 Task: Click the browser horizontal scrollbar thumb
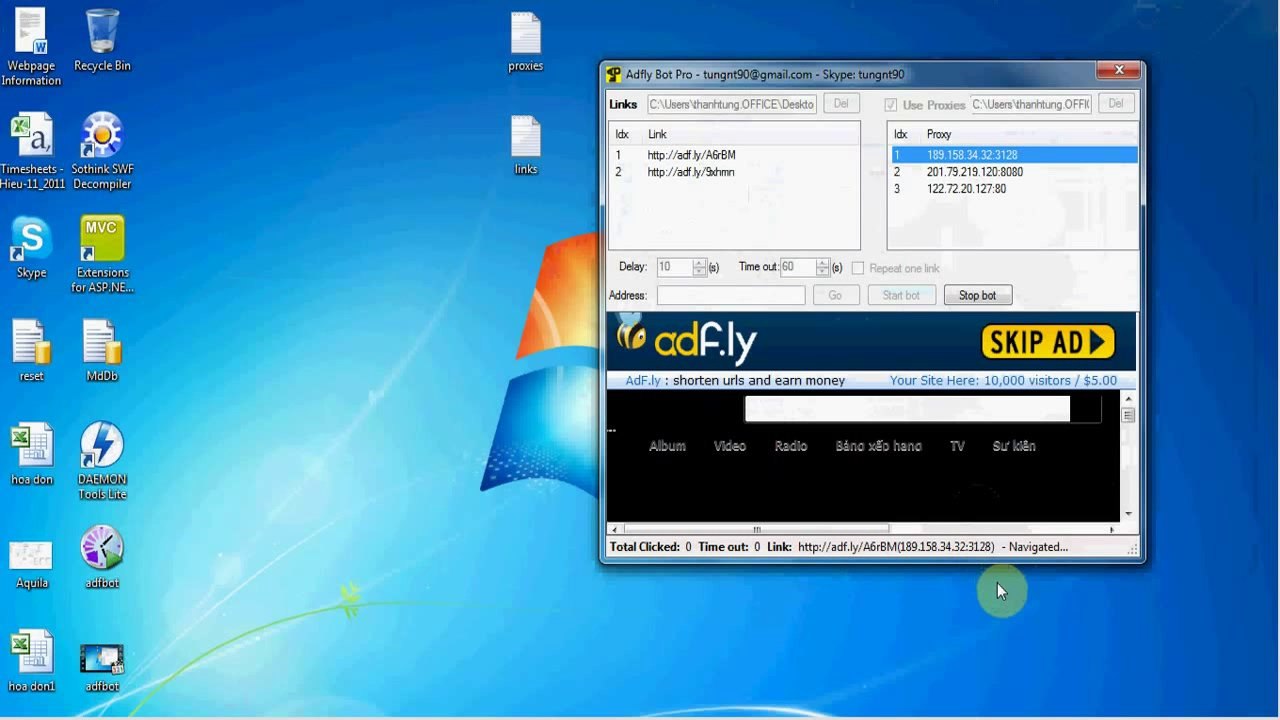tap(756, 529)
